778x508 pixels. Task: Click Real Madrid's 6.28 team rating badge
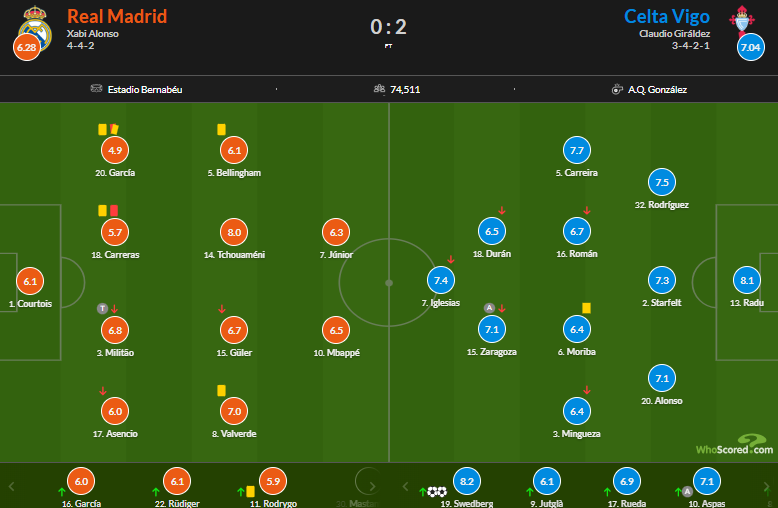(x=27, y=47)
